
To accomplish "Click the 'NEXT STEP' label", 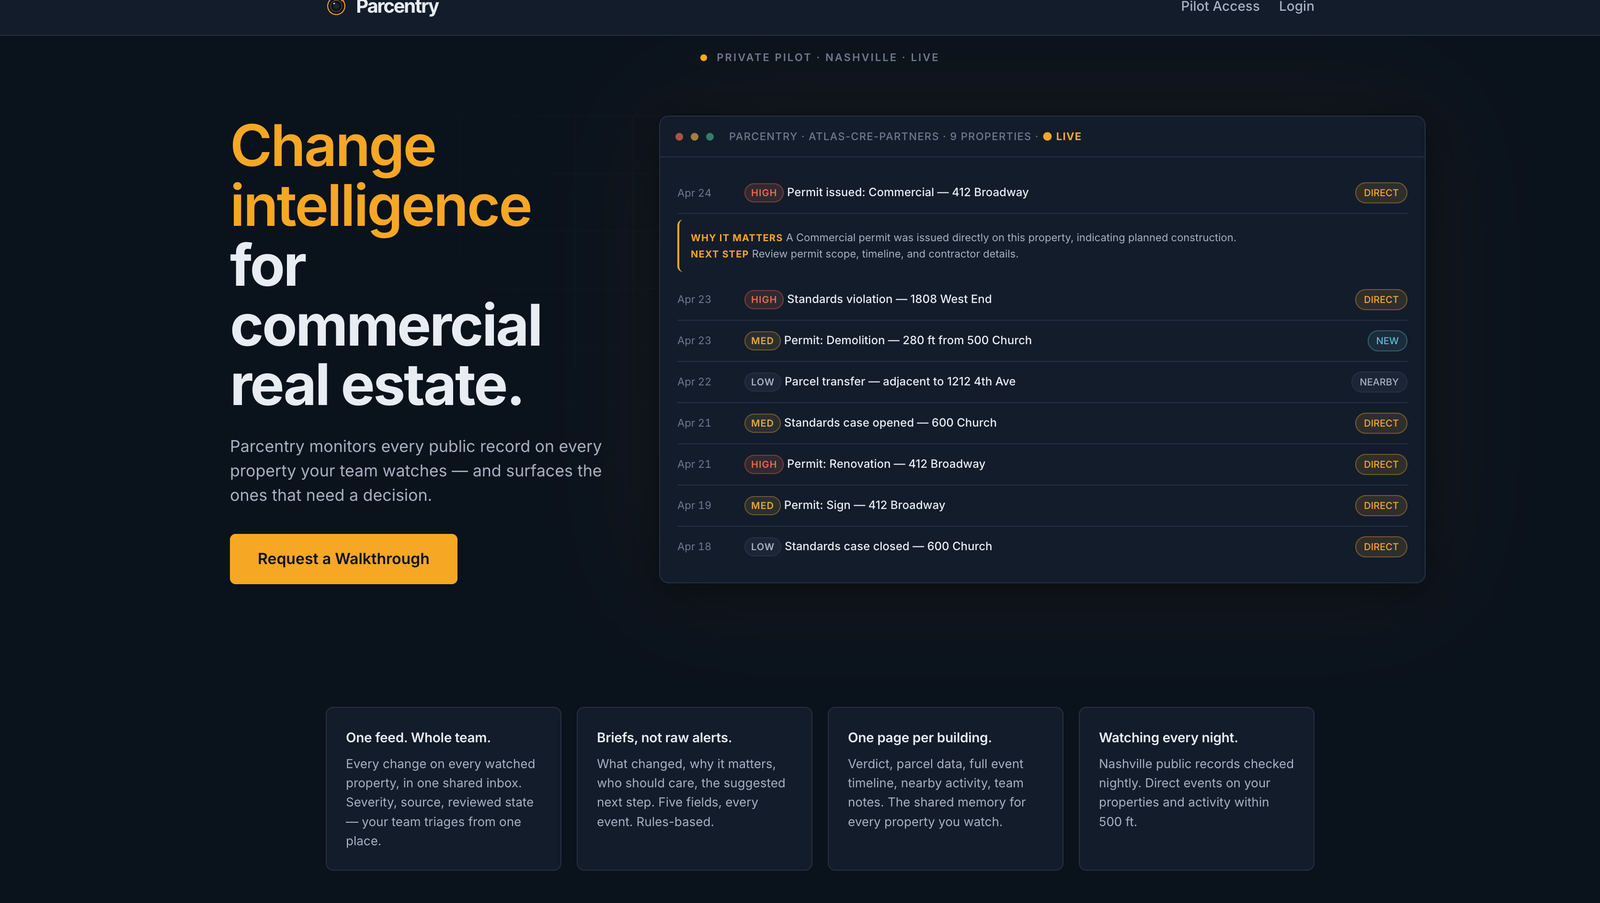I will [719, 254].
